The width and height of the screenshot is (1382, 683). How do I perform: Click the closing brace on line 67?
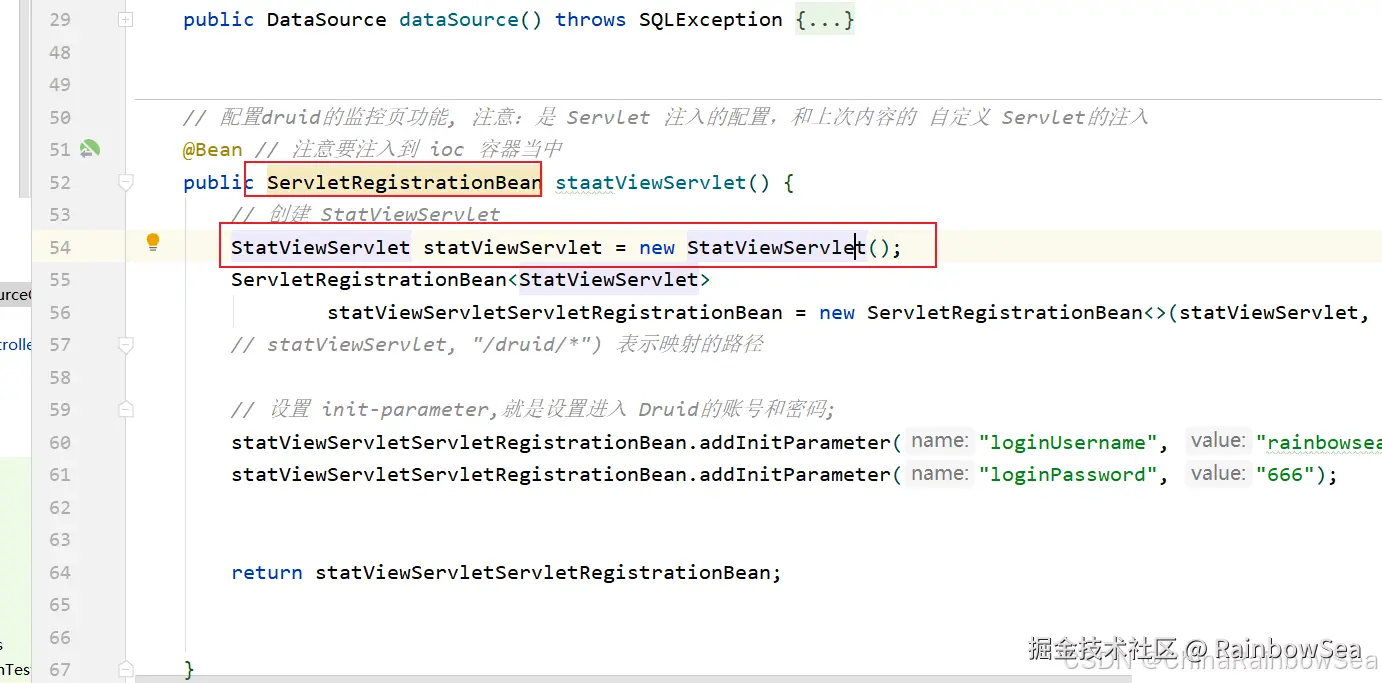[x=189, y=669]
